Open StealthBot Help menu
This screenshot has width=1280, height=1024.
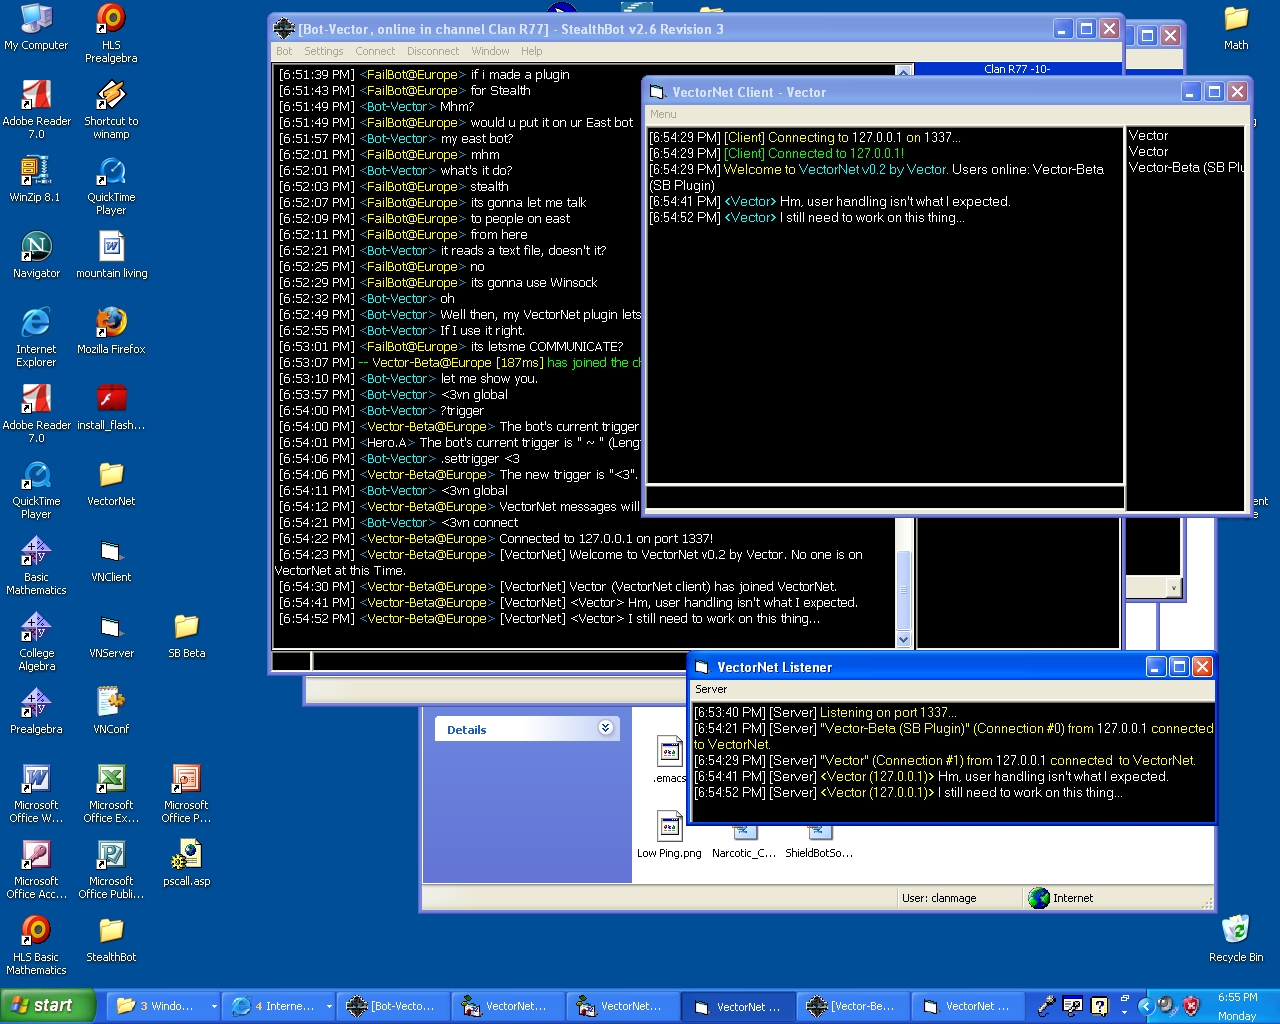click(531, 51)
